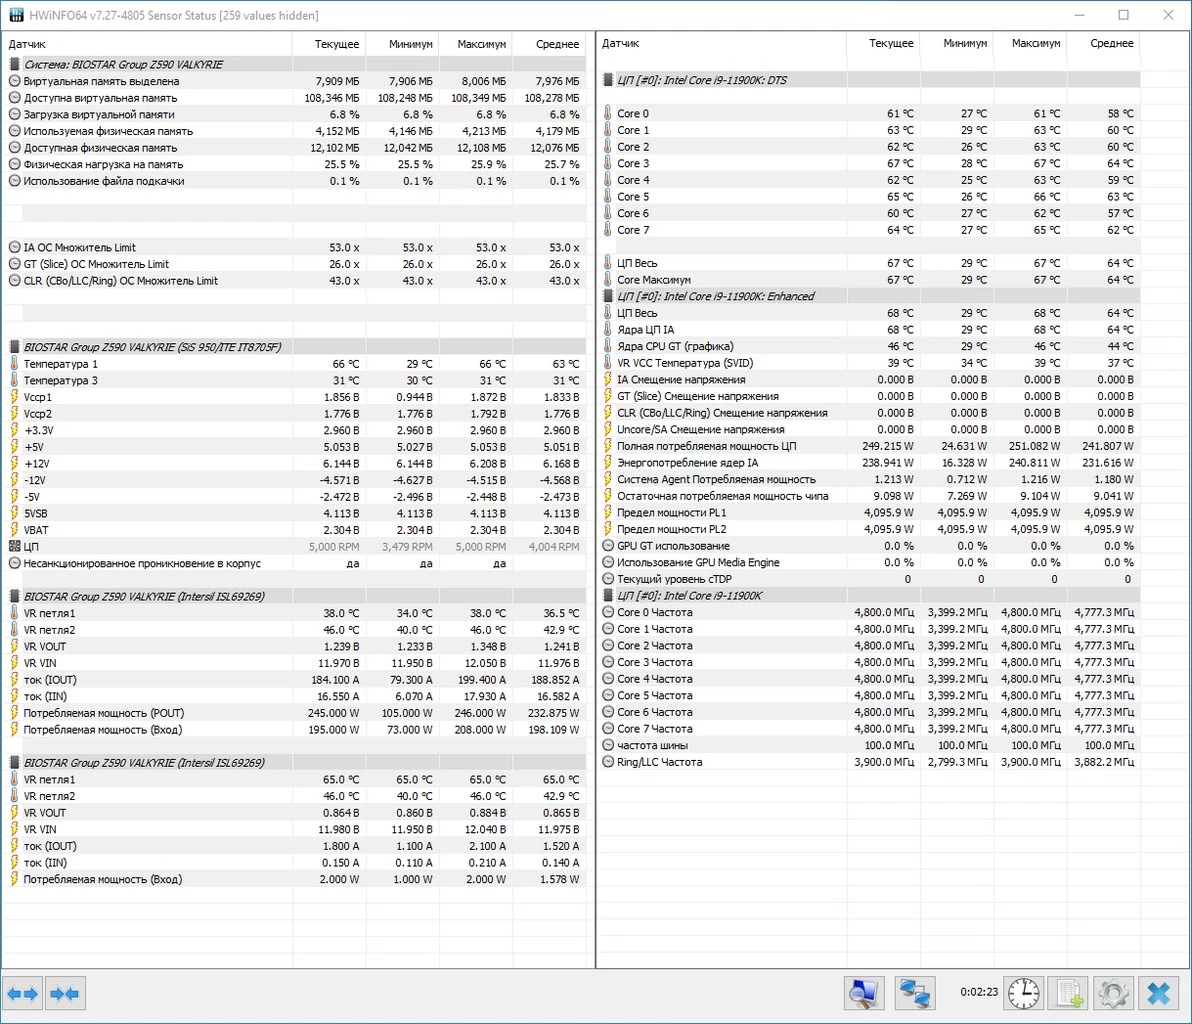
Task: Click the lightning icon beside VBAT
Action: pos(14,530)
